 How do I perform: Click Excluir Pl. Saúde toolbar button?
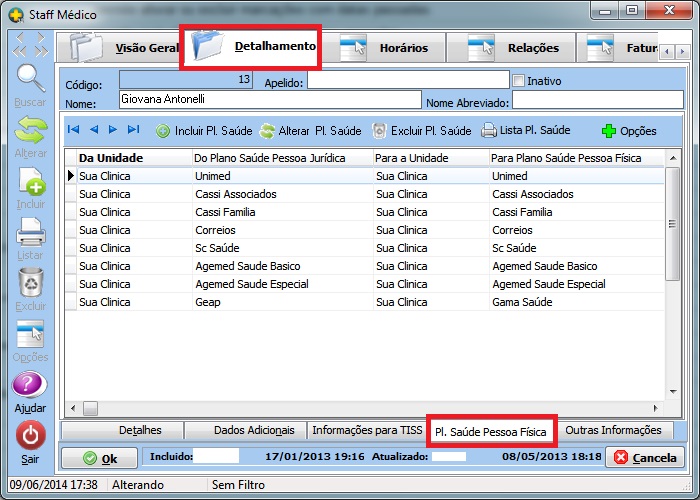coord(421,130)
